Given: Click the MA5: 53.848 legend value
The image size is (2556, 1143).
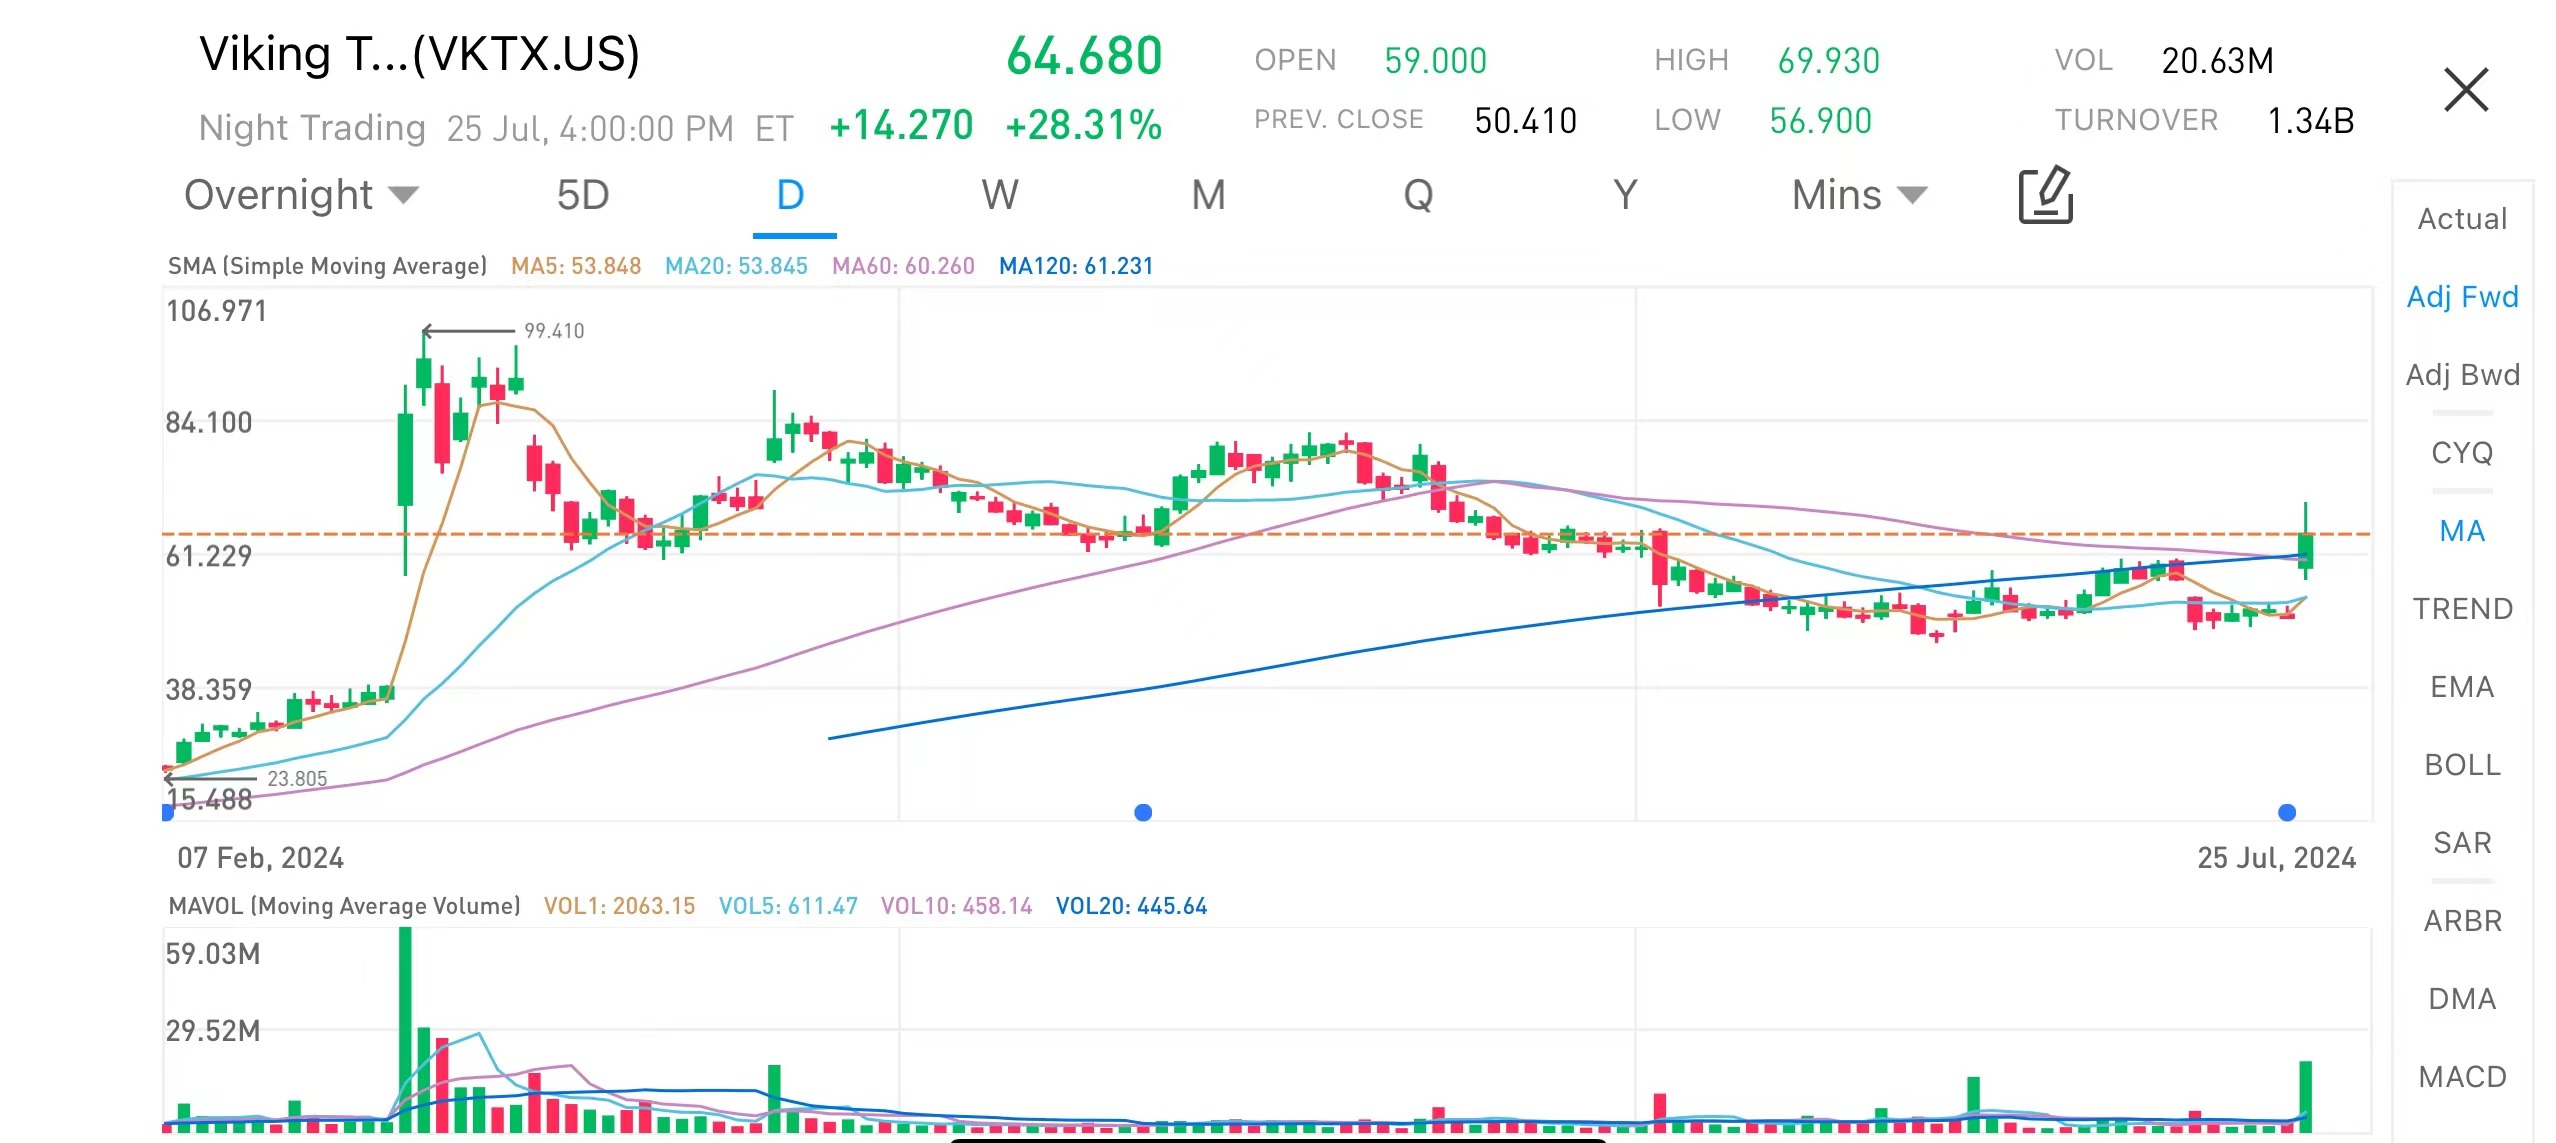Looking at the screenshot, I should click(x=576, y=266).
